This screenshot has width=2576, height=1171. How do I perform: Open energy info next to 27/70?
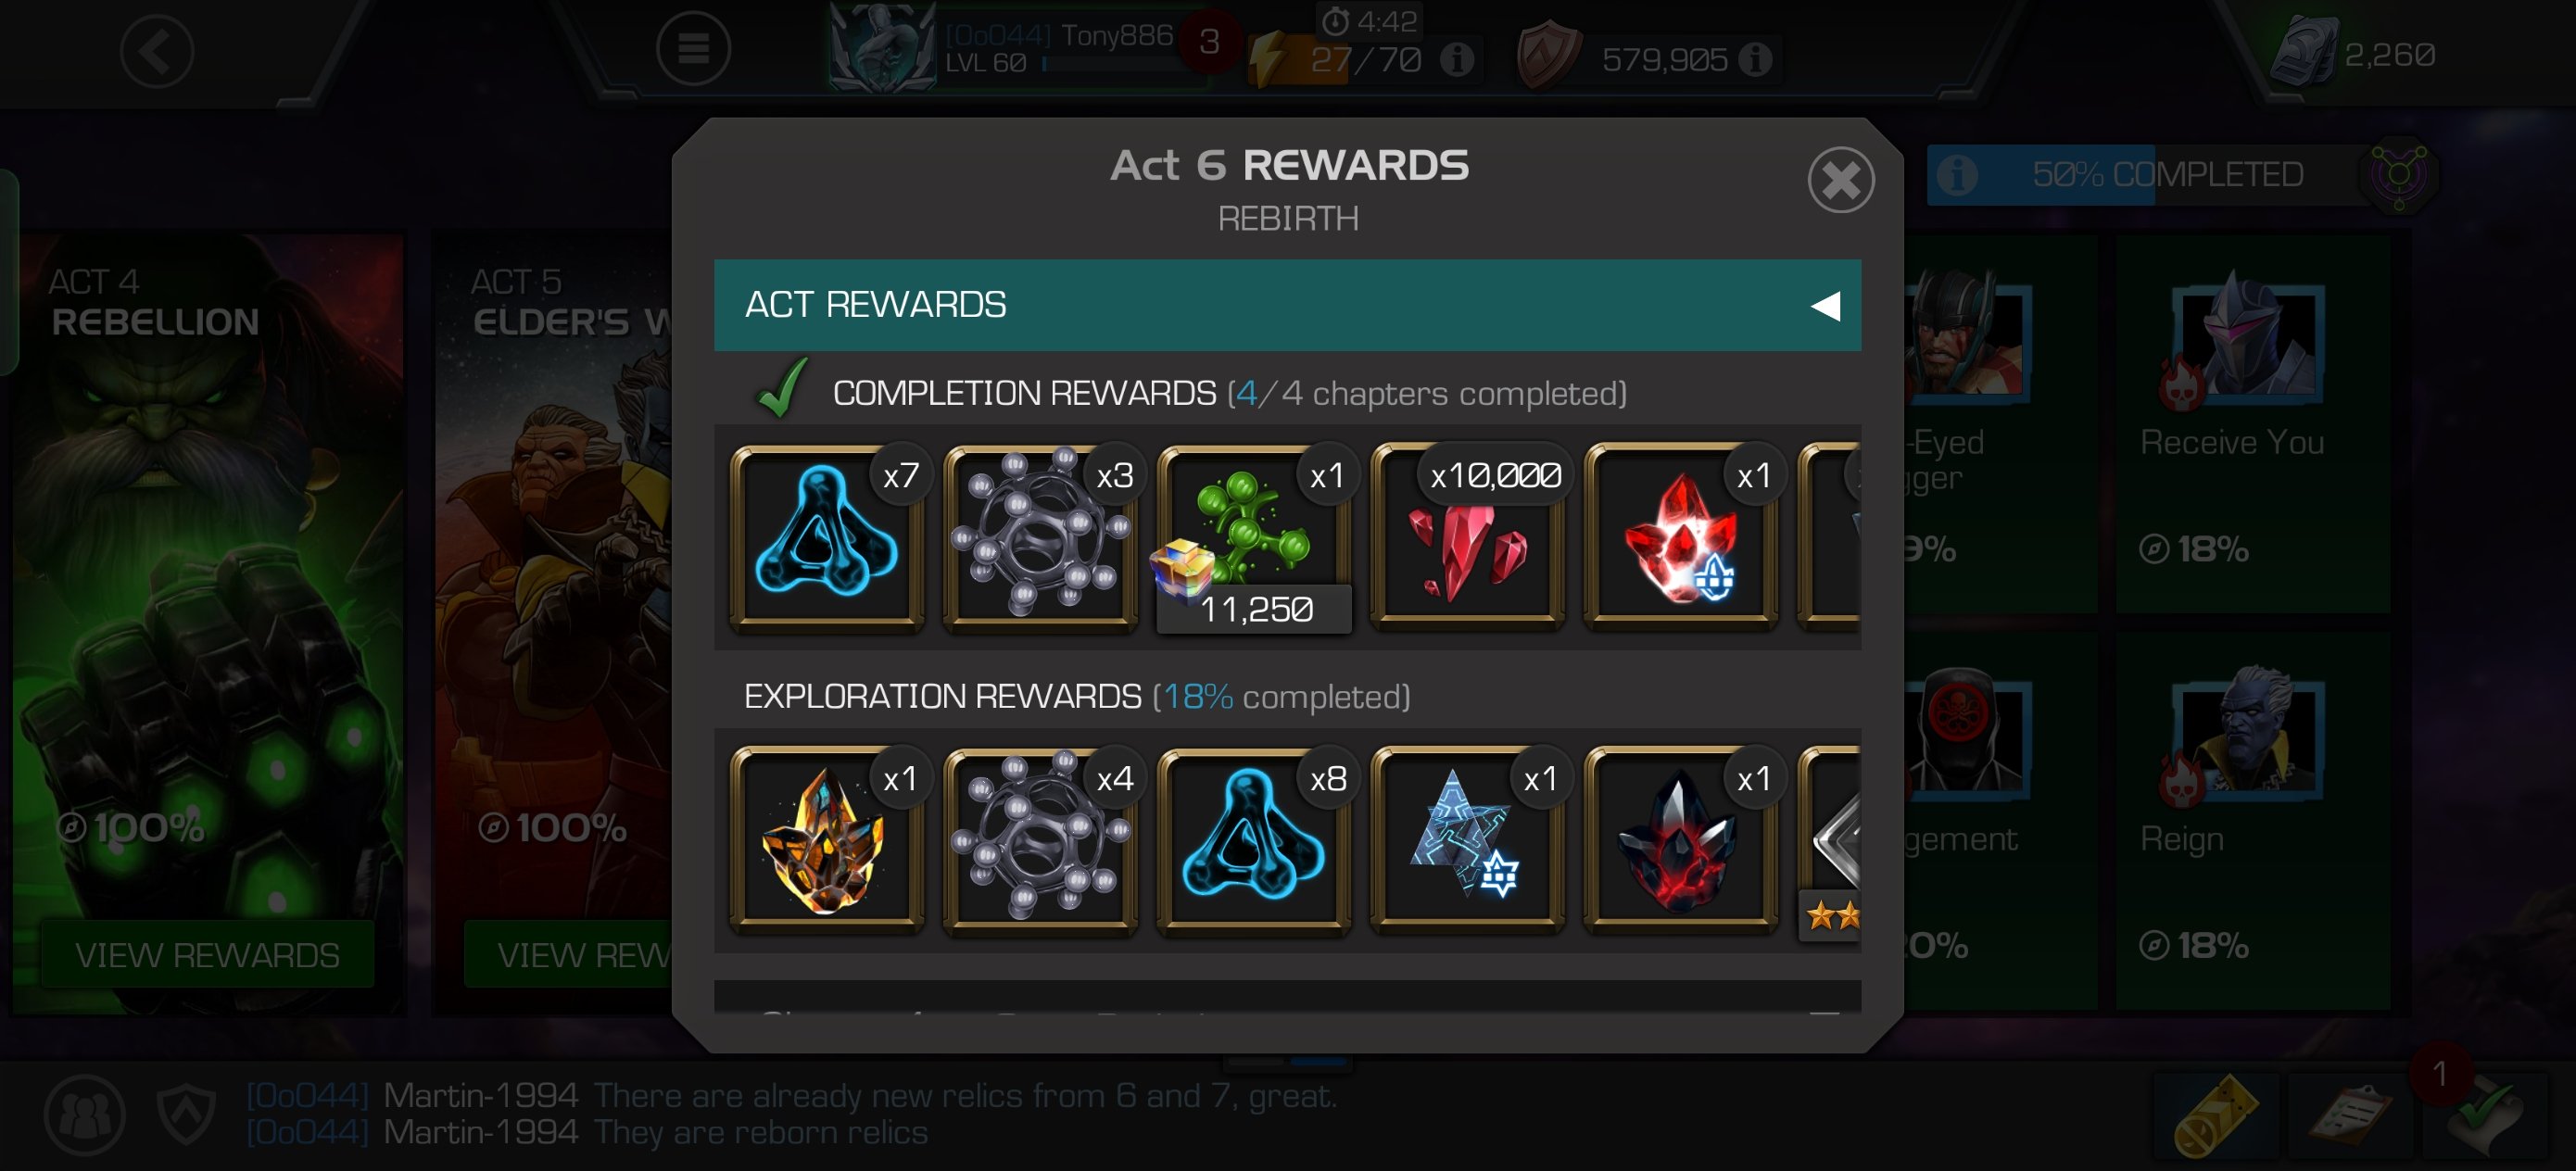[1456, 59]
